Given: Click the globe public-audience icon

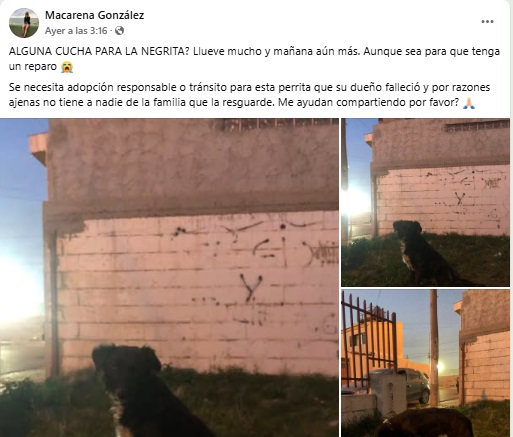Looking at the screenshot, I should tap(119, 31).
